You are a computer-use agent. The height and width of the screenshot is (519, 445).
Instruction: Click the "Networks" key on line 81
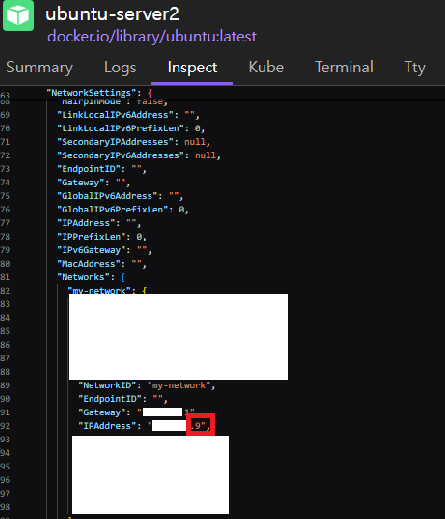84,277
